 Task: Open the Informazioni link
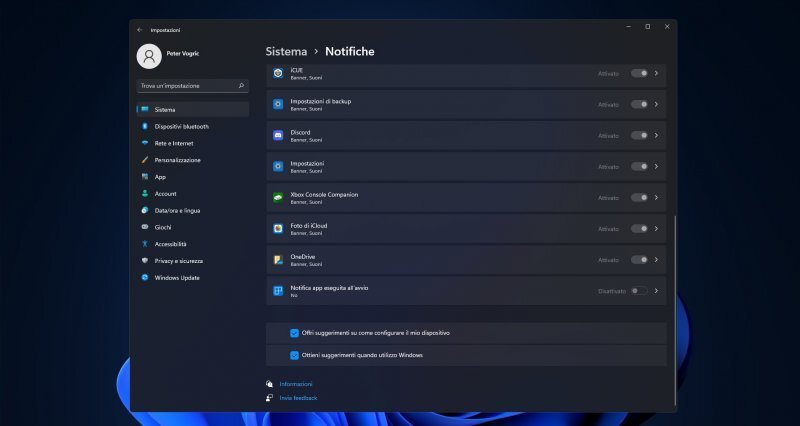[x=296, y=384]
